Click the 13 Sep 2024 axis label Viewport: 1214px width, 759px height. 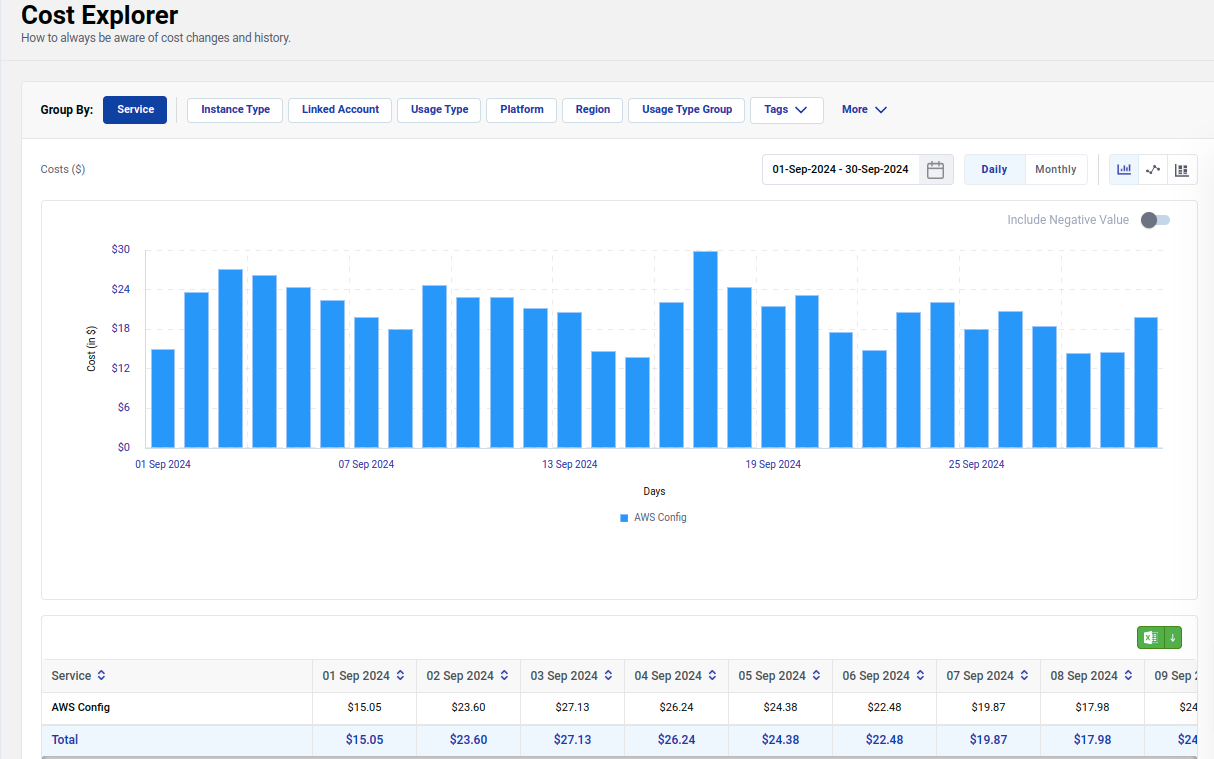(570, 465)
